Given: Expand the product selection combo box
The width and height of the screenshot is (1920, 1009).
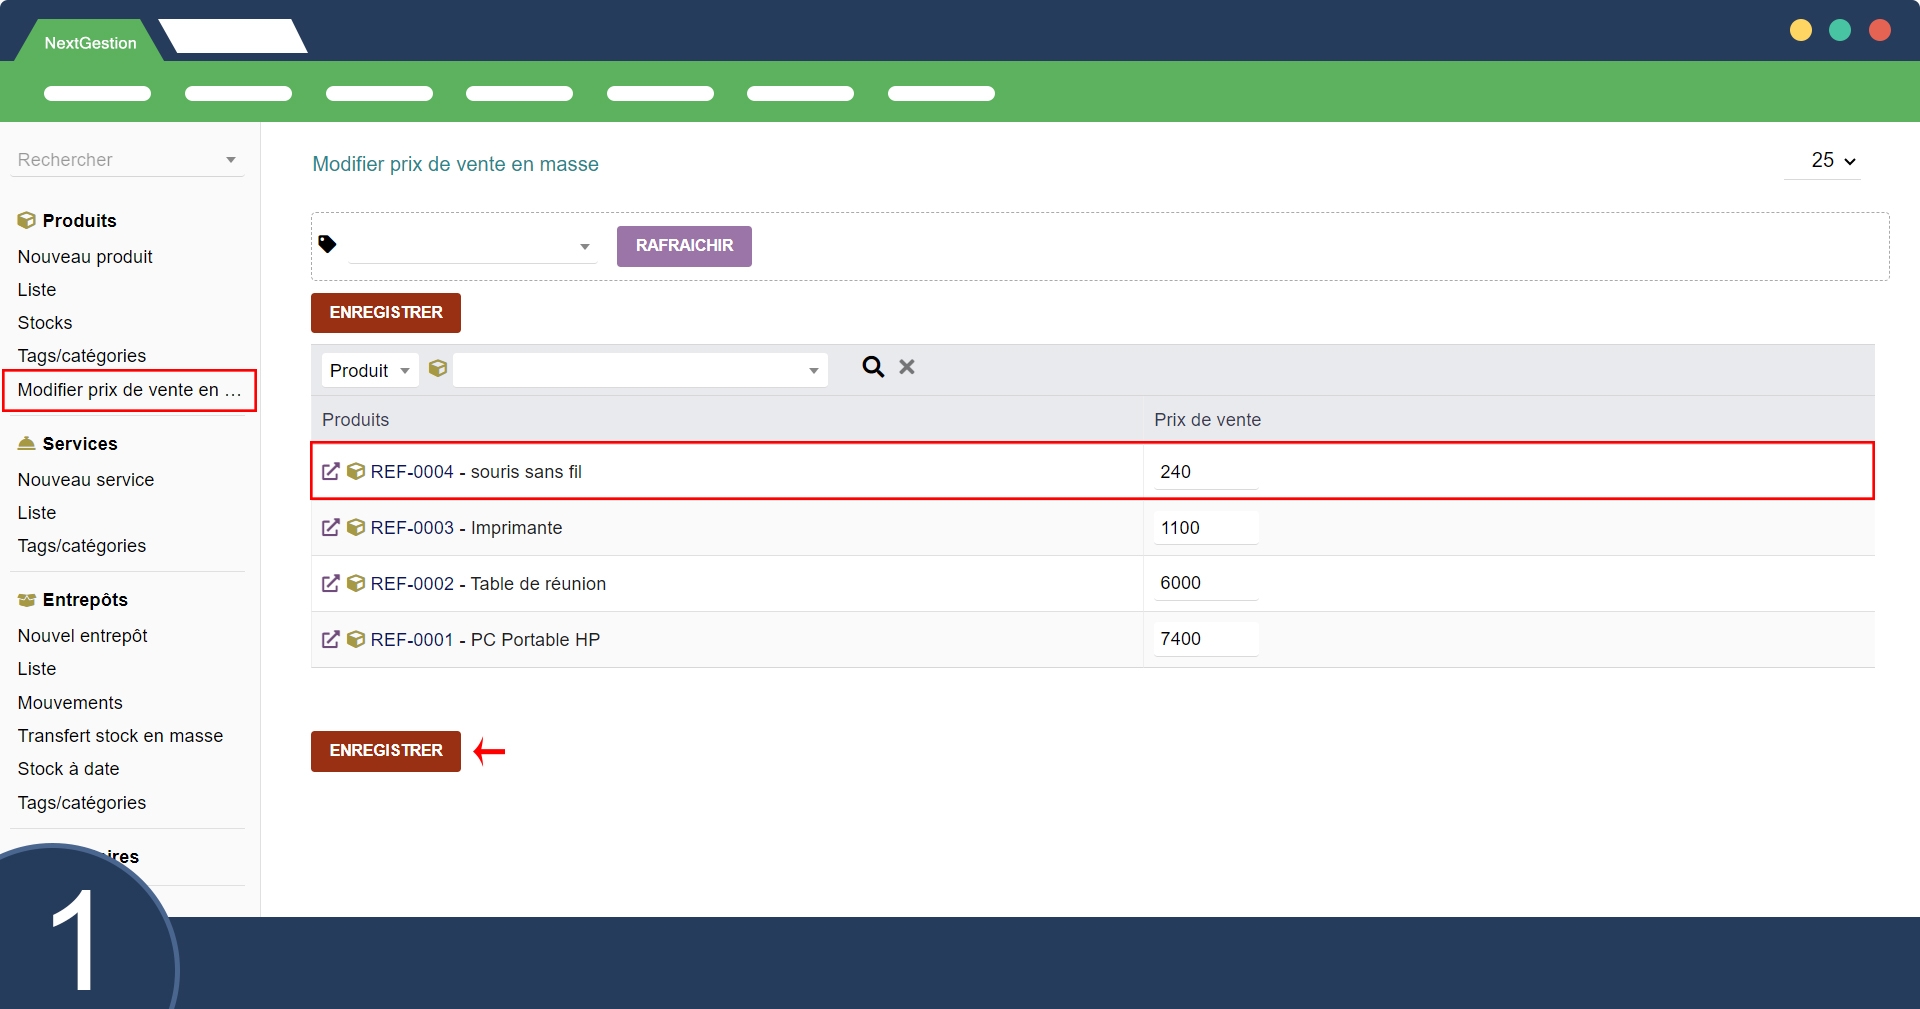Looking at the screenshot, I should click(x=813, y=371).
